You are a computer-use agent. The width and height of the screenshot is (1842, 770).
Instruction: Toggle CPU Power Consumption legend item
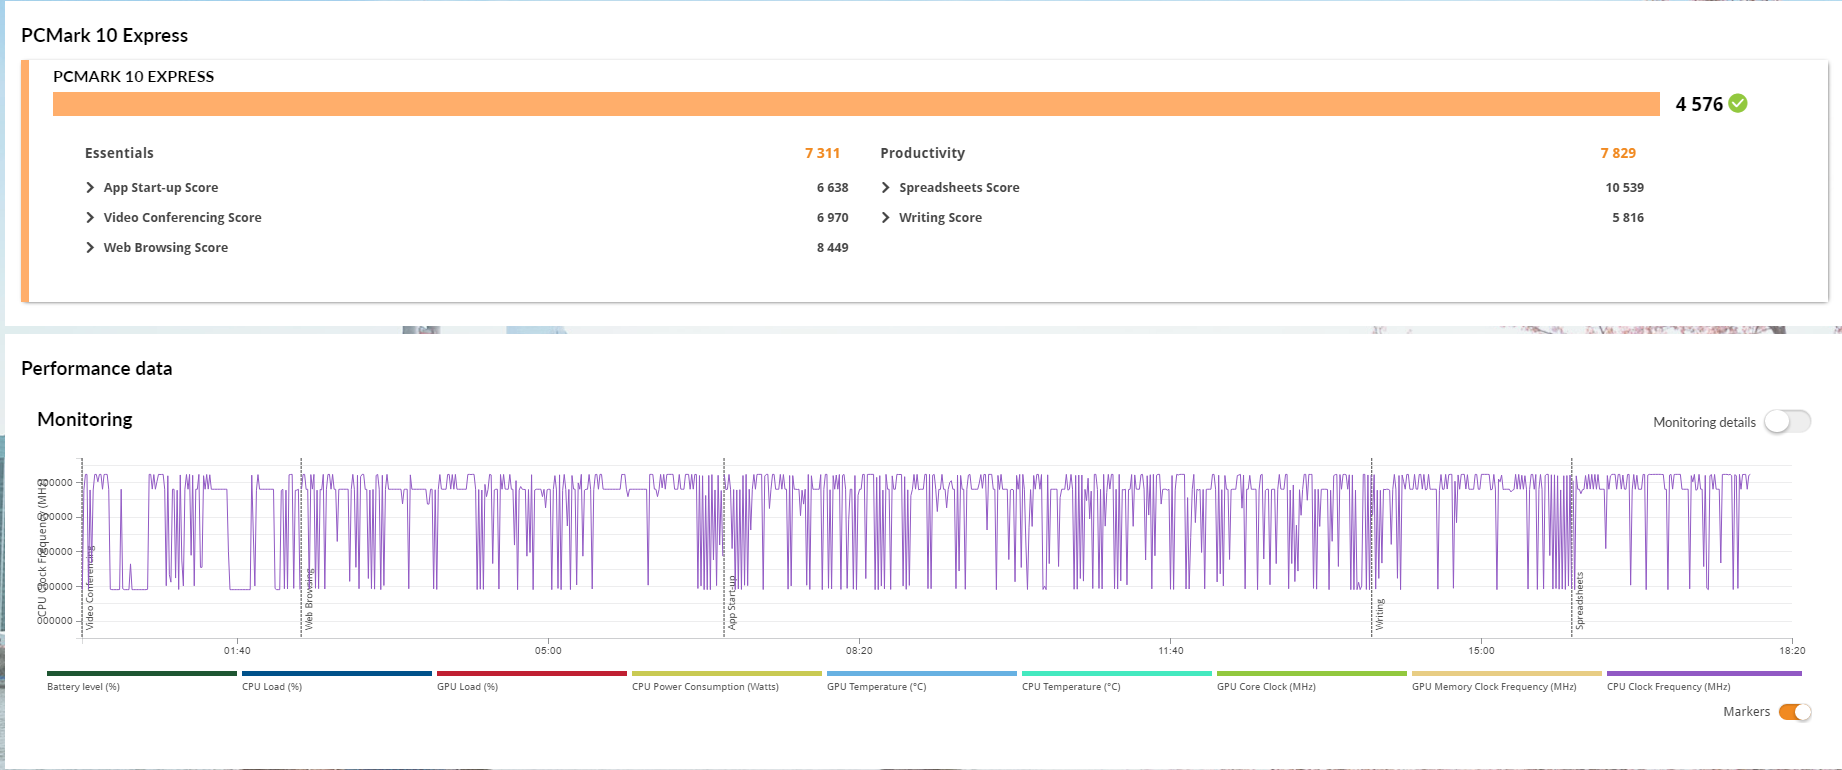(x=727, y=680)
